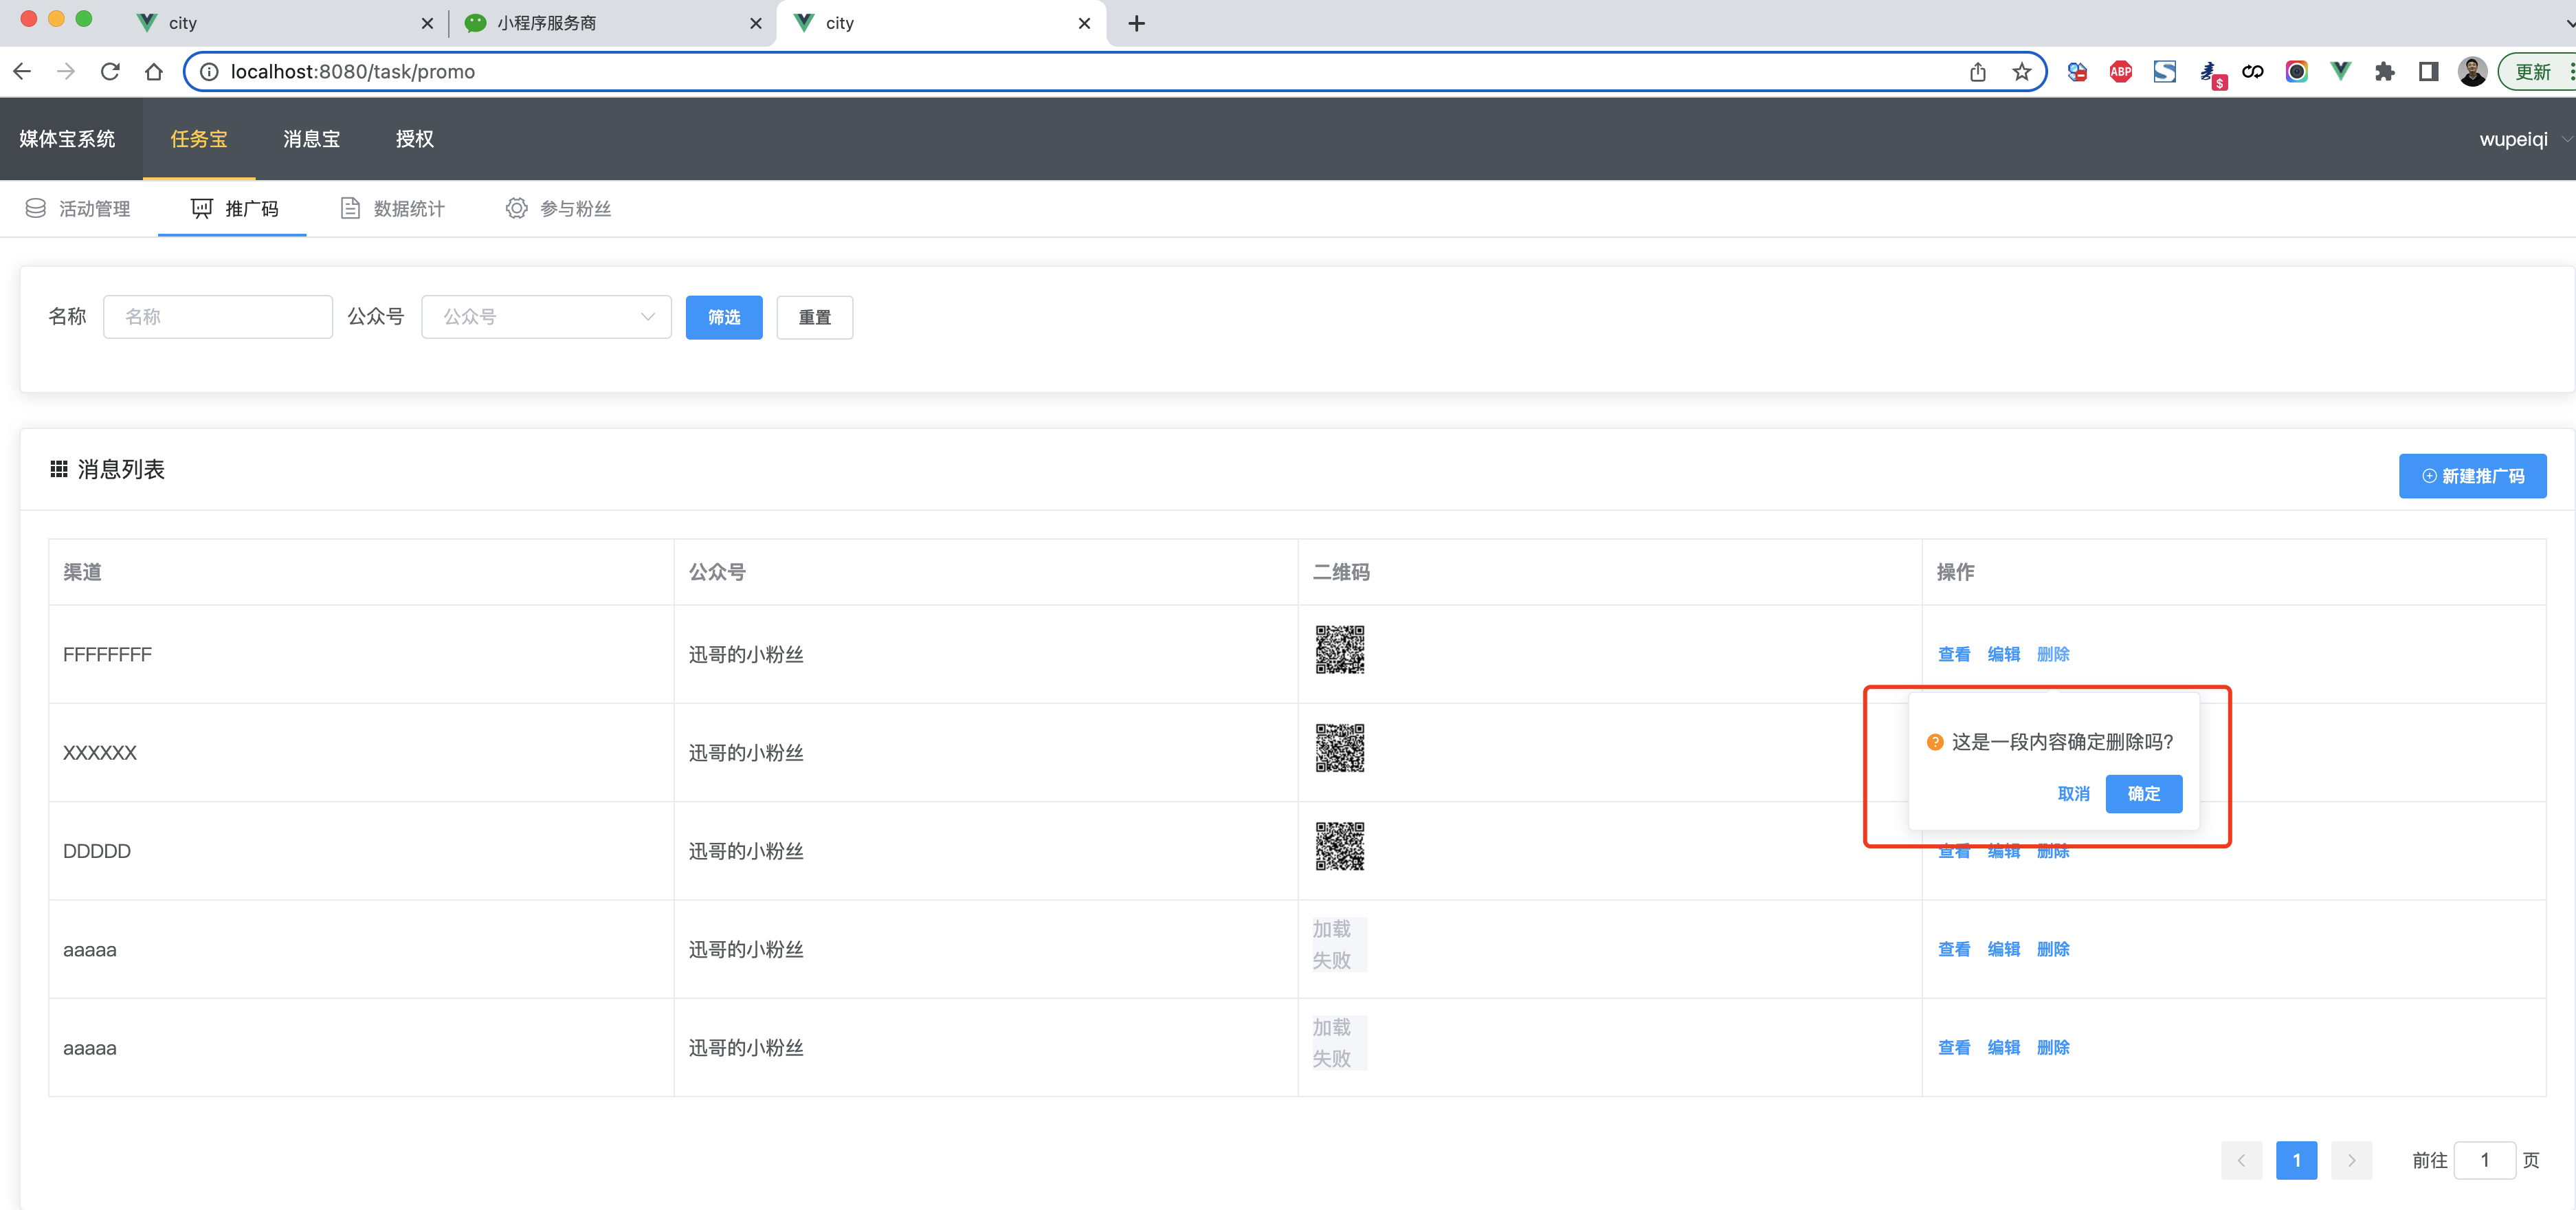Viewport: 2576px width, 1210px height.
Task: Click the browser home icon
Action: point(153,71)
